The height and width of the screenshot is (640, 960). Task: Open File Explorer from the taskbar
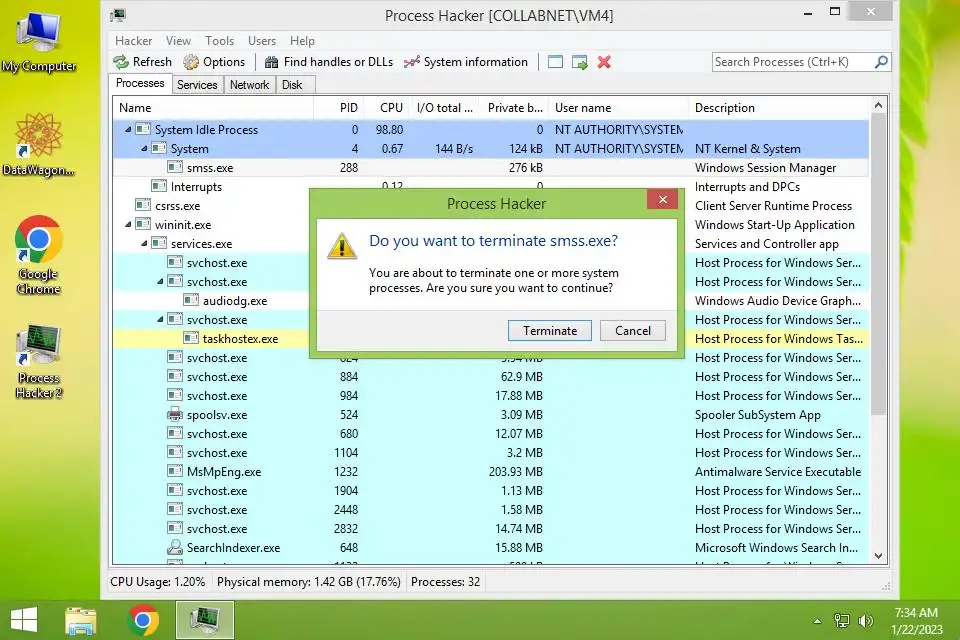point(81,620)
